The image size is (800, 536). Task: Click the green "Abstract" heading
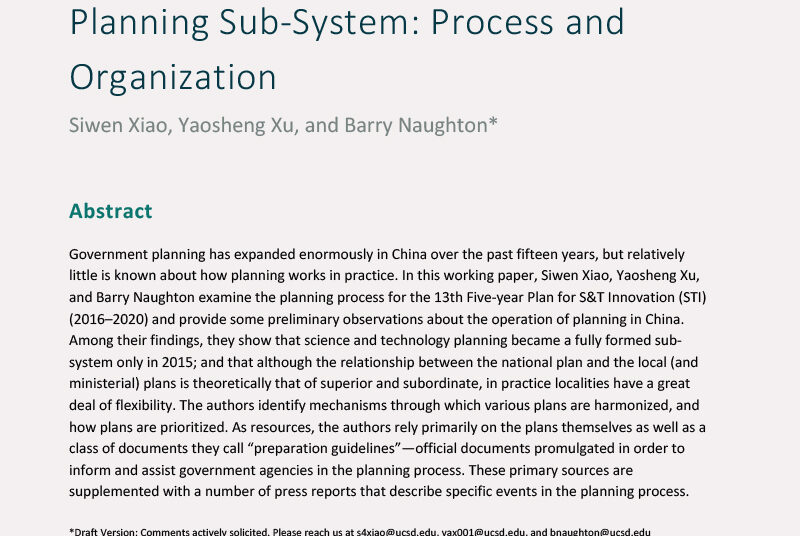point(111,211)
